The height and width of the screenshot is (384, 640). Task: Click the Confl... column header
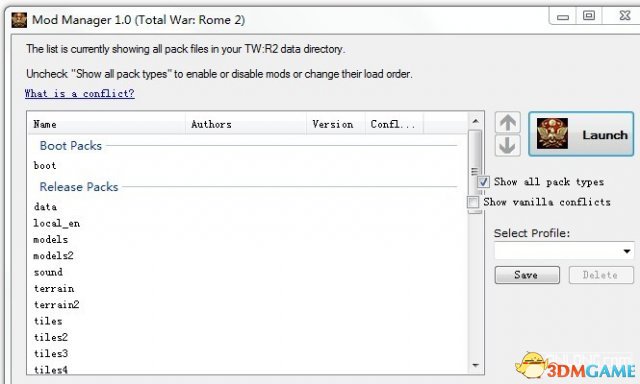[394, 124]
